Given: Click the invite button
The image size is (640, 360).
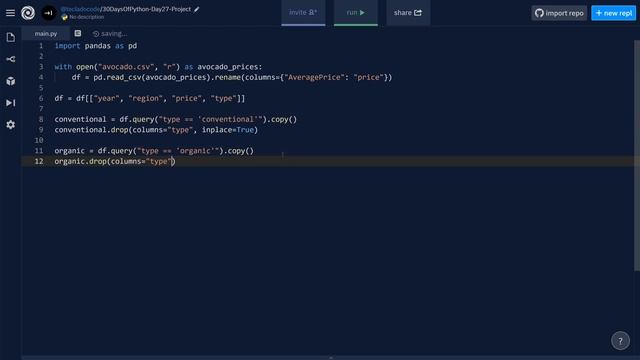Looking at the screenshot, I should click(x=303, y=13).
